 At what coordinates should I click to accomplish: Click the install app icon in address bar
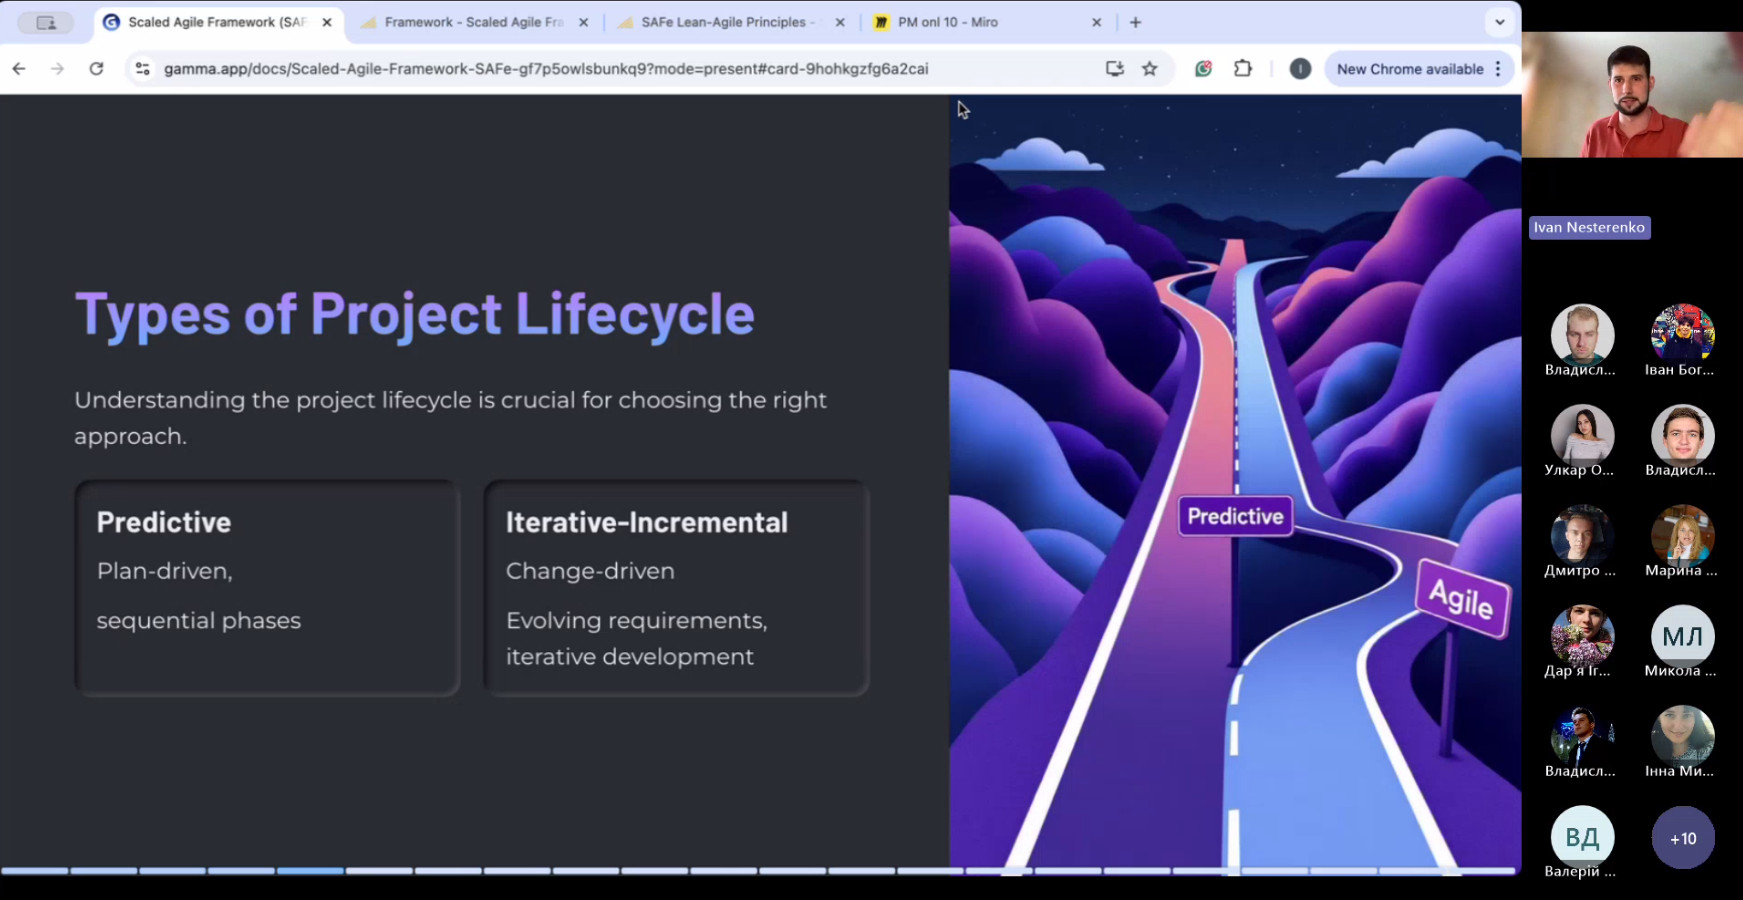point(1114,69)
